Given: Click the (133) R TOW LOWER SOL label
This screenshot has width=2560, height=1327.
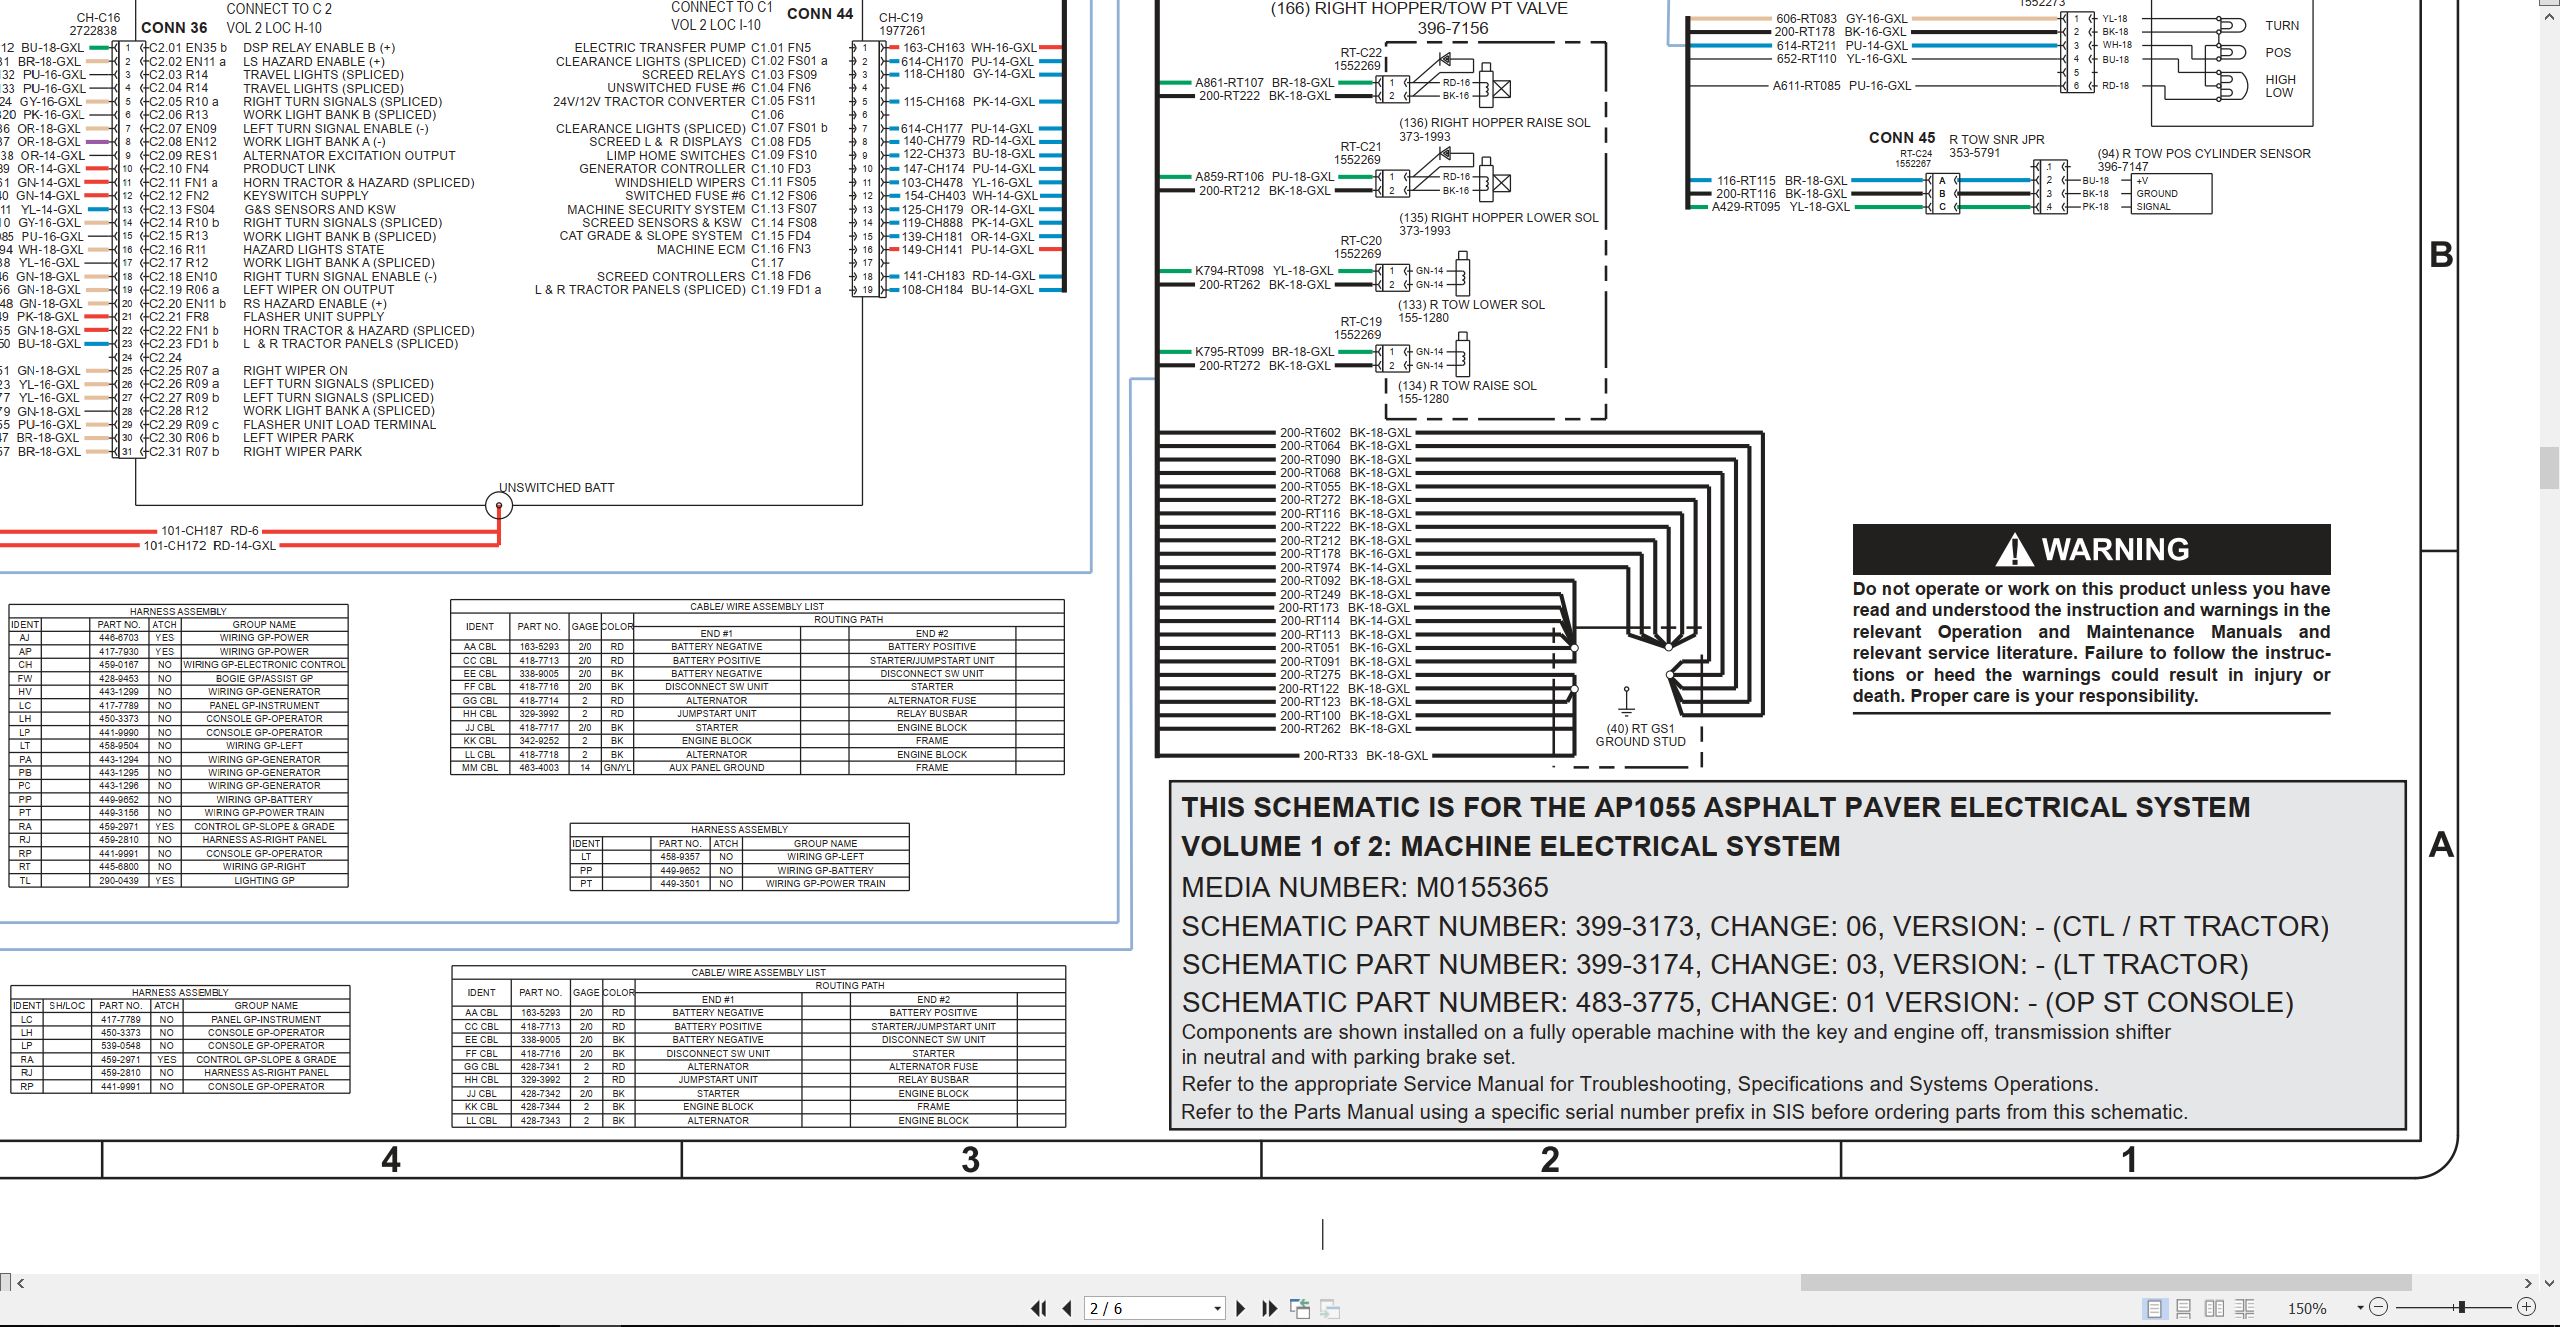Looking at the screenshot, I should [1471, 305].
